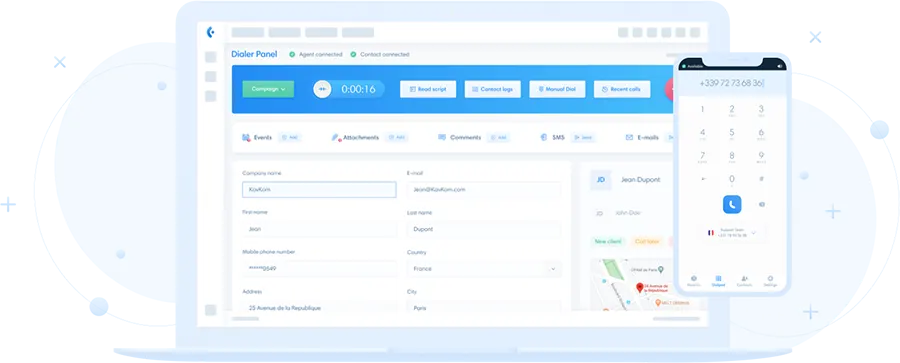Click the SMS icon
The image size is (900, 363).
click(544, 138)
